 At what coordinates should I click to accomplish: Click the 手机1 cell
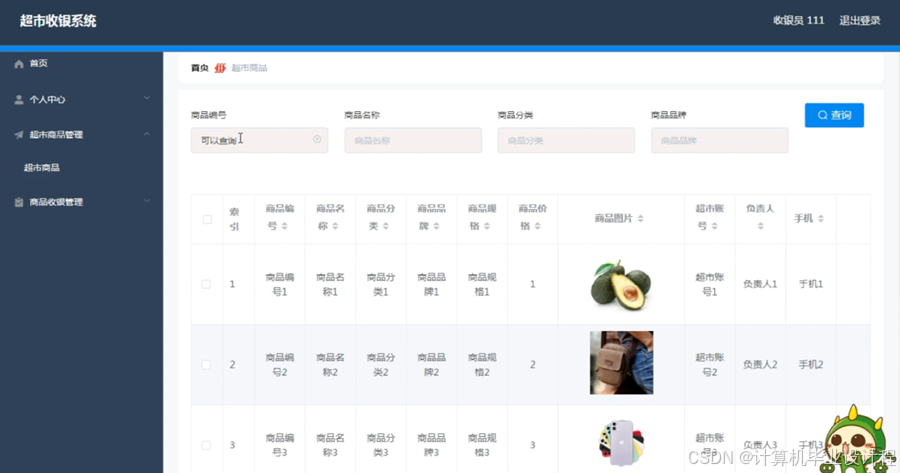point(810,284)
